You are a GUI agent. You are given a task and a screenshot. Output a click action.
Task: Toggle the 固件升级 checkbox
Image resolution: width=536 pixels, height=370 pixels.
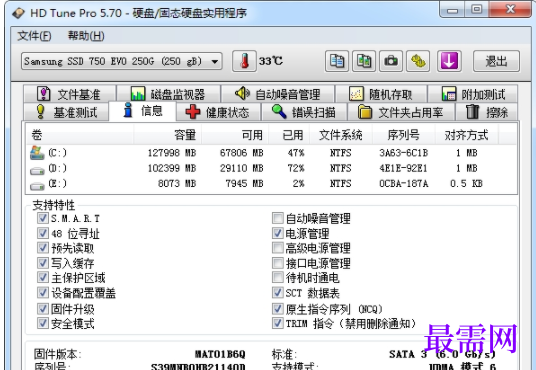coord(43,309)
